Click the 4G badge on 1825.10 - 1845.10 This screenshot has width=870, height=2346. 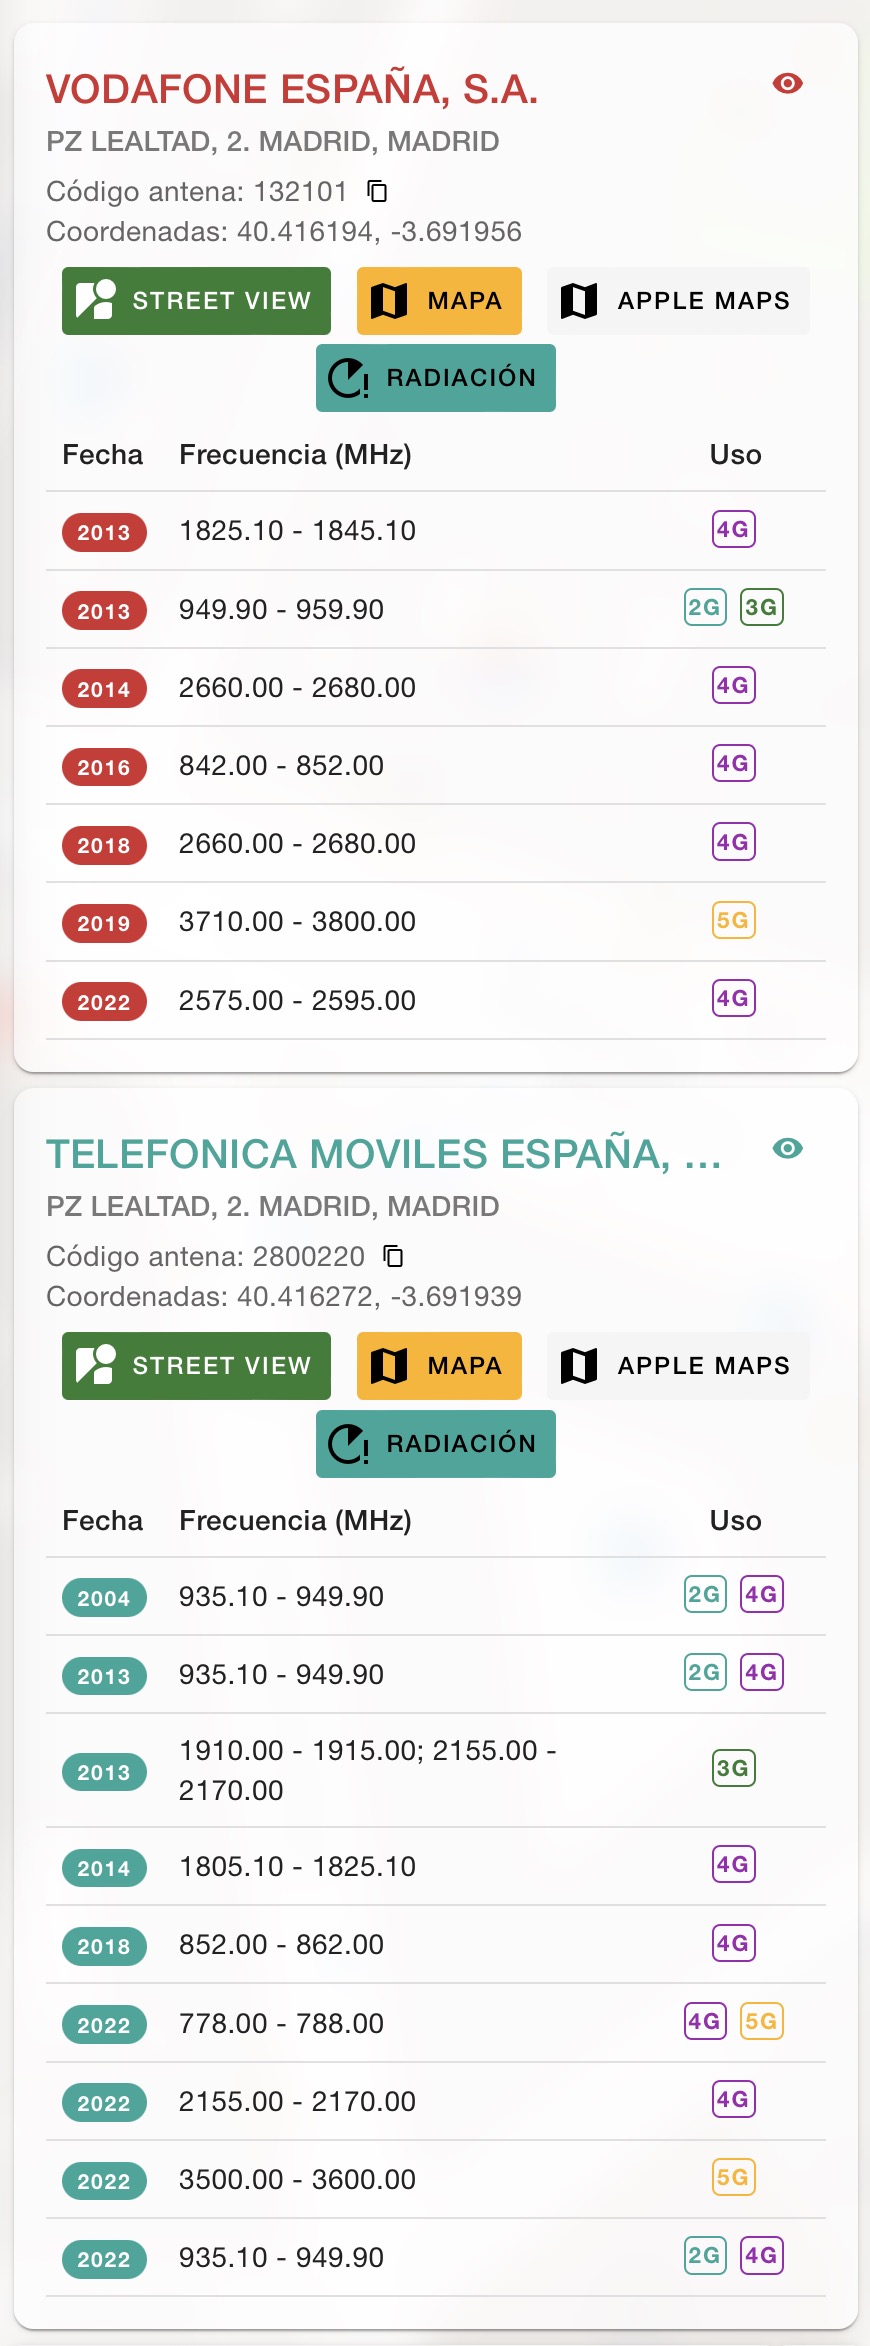click(x=734, y=529)
